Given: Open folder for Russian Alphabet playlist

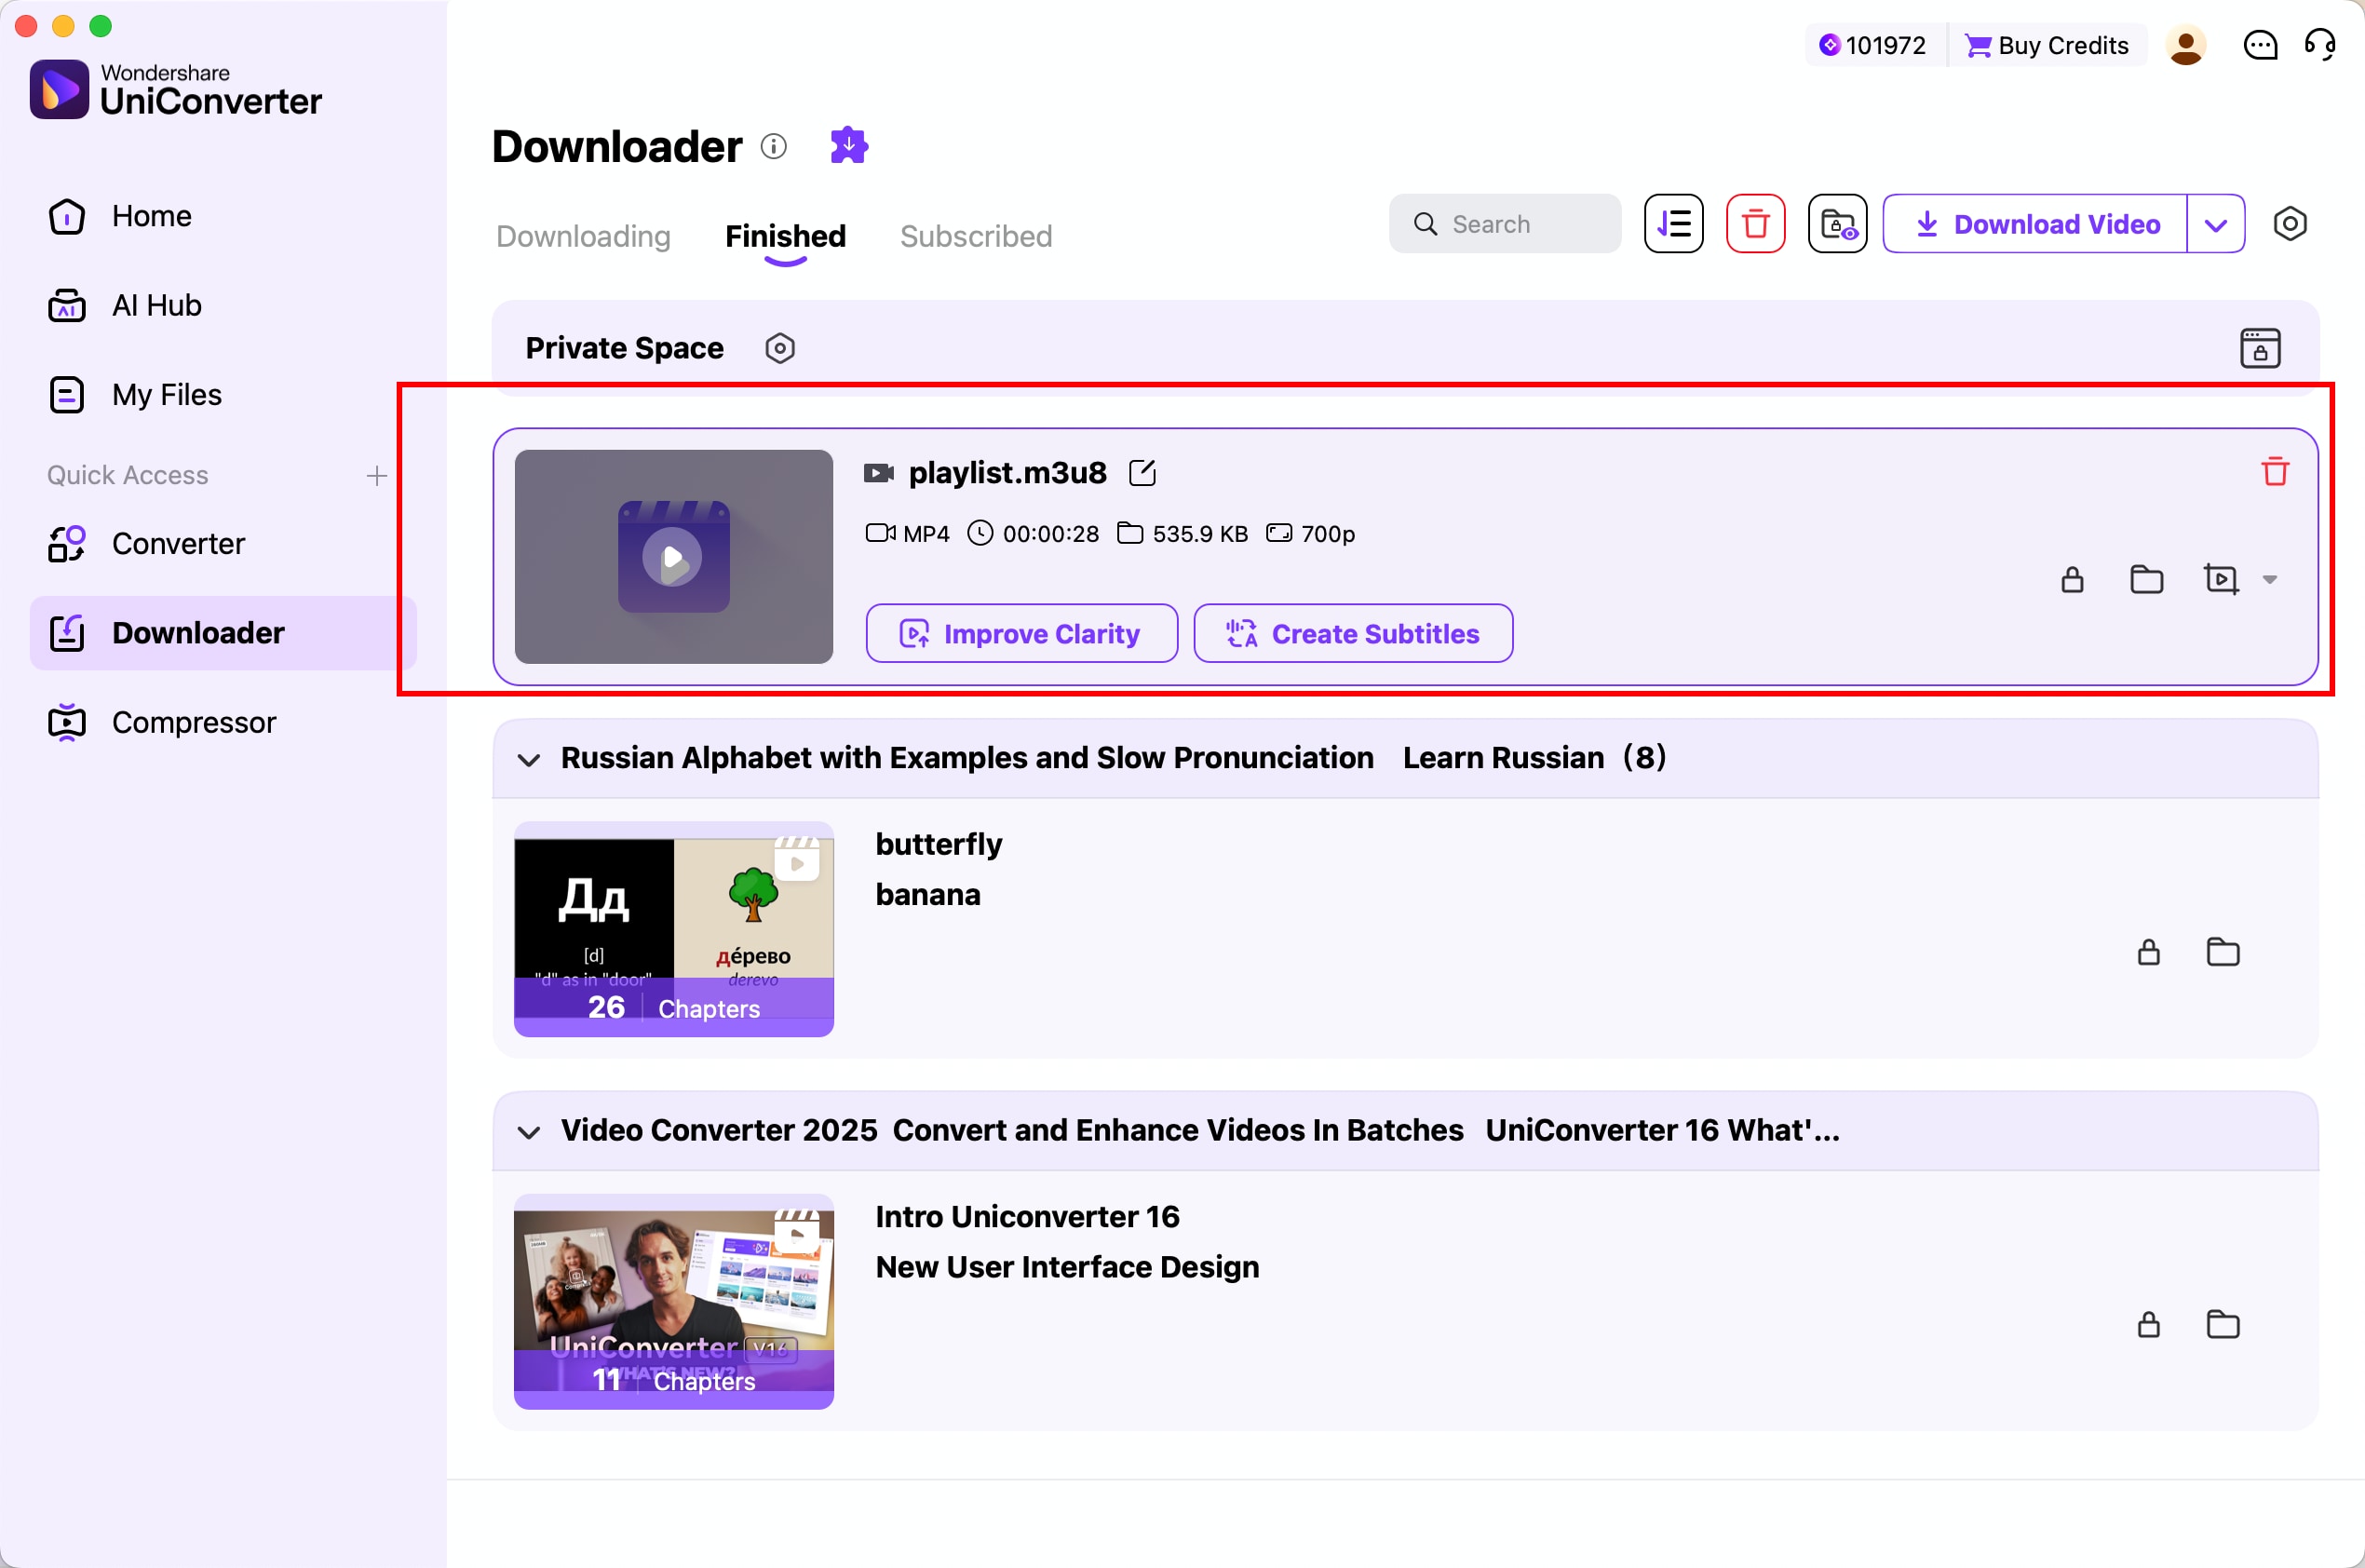Looking at the screenshot, I should pos(2222,952).
